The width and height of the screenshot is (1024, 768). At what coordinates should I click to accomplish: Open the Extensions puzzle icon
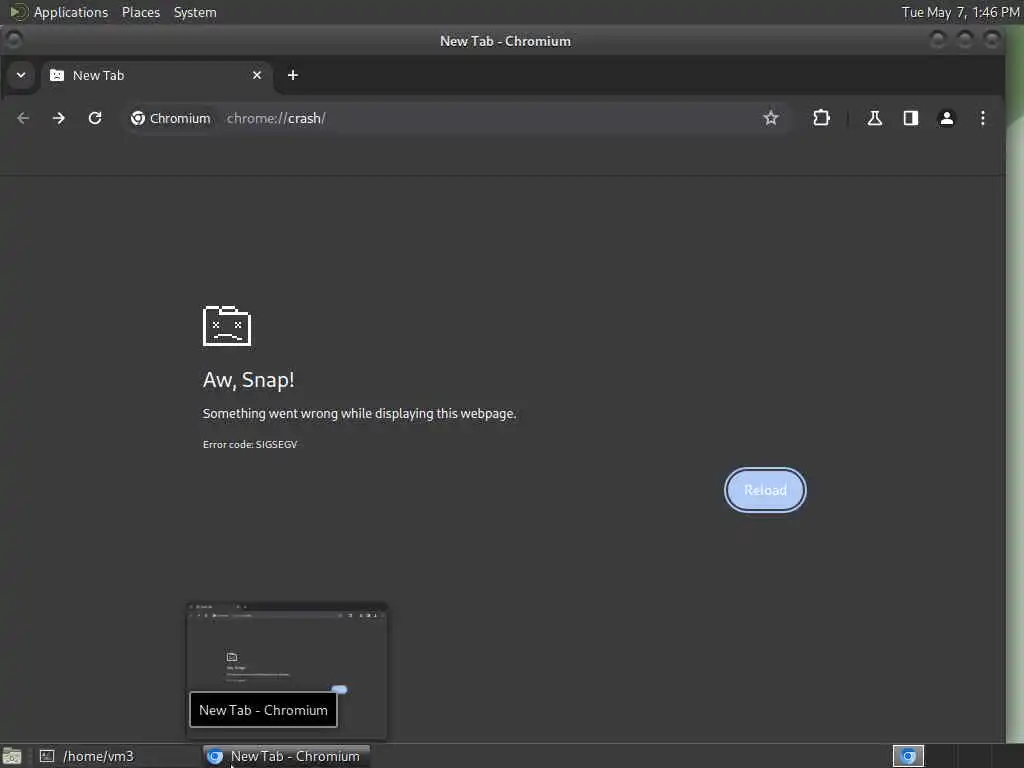[x=821, y=118]
